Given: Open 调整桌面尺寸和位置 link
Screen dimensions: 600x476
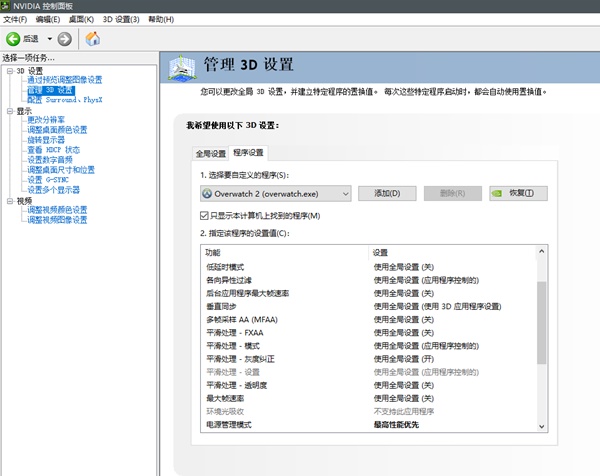Looking at the screenshot, I should [61, 170].
